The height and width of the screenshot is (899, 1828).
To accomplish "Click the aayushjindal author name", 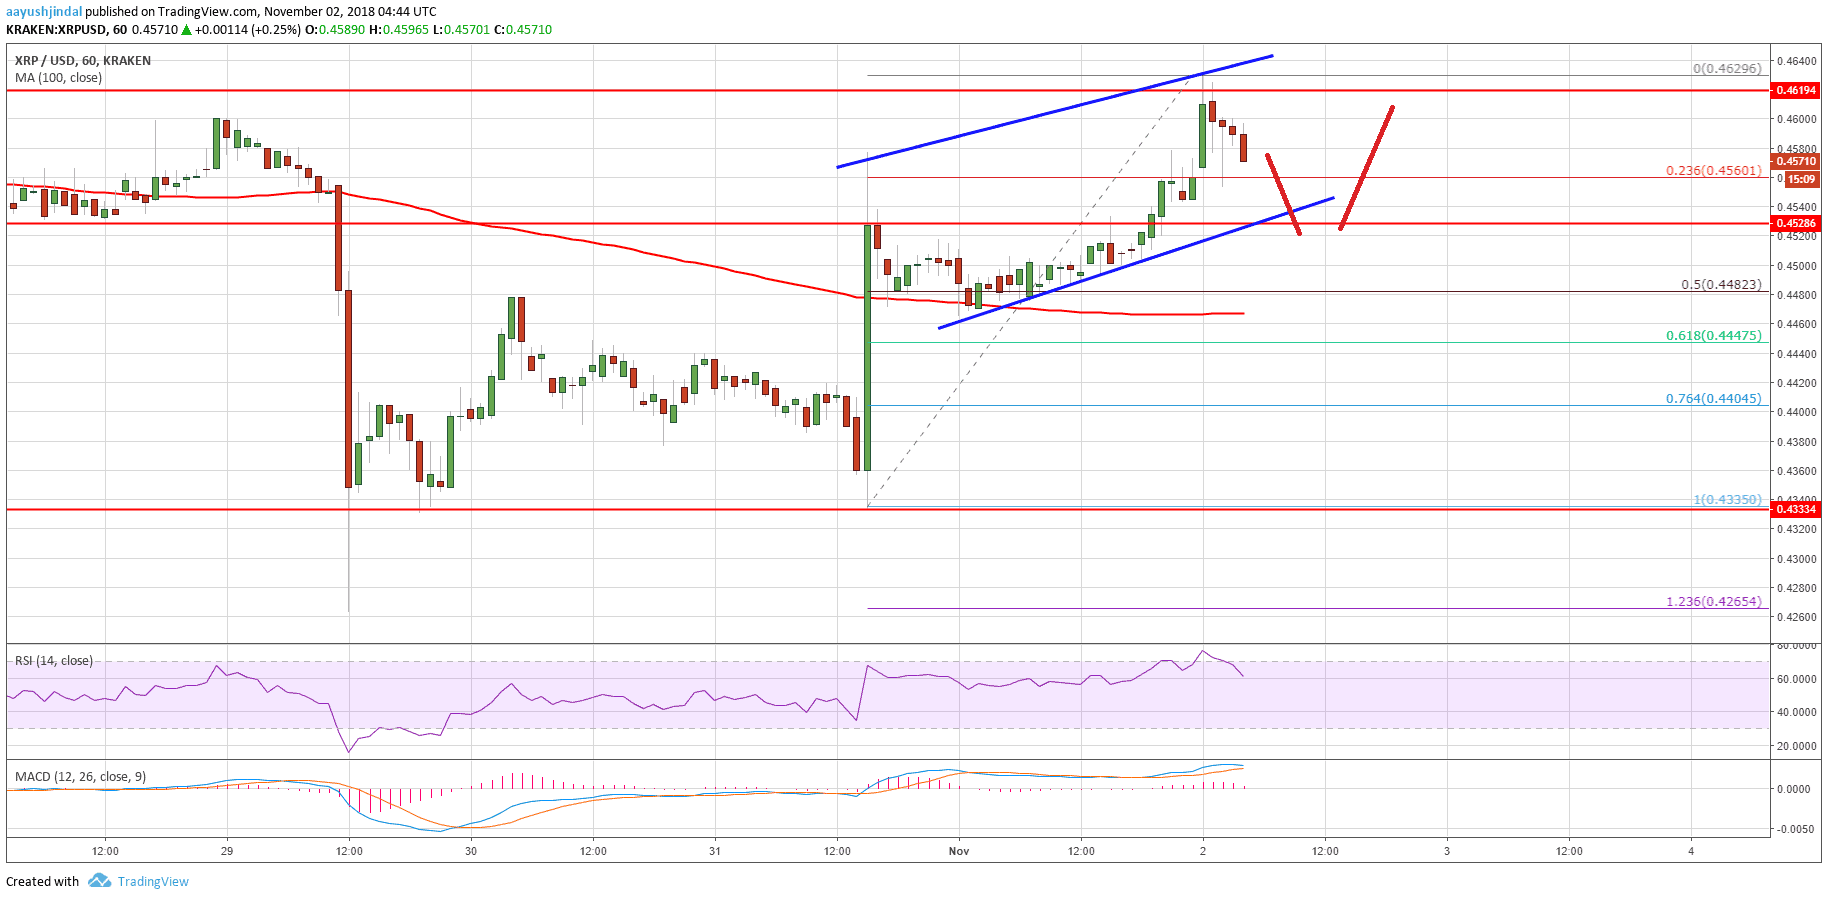I will (x=44, y=12).
